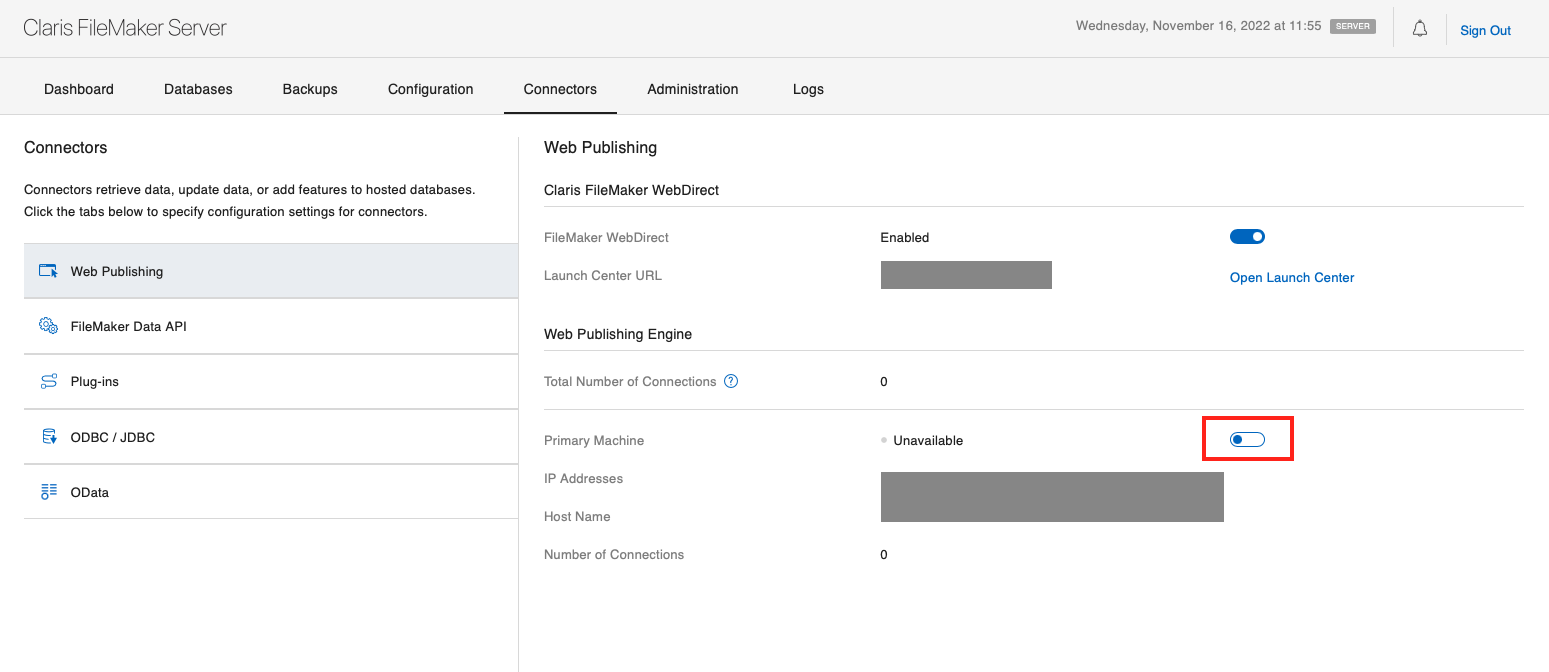This screenshot has width=1549, height=672.
Task: Open the notifications bell icon
Action: coord(1419,29)
